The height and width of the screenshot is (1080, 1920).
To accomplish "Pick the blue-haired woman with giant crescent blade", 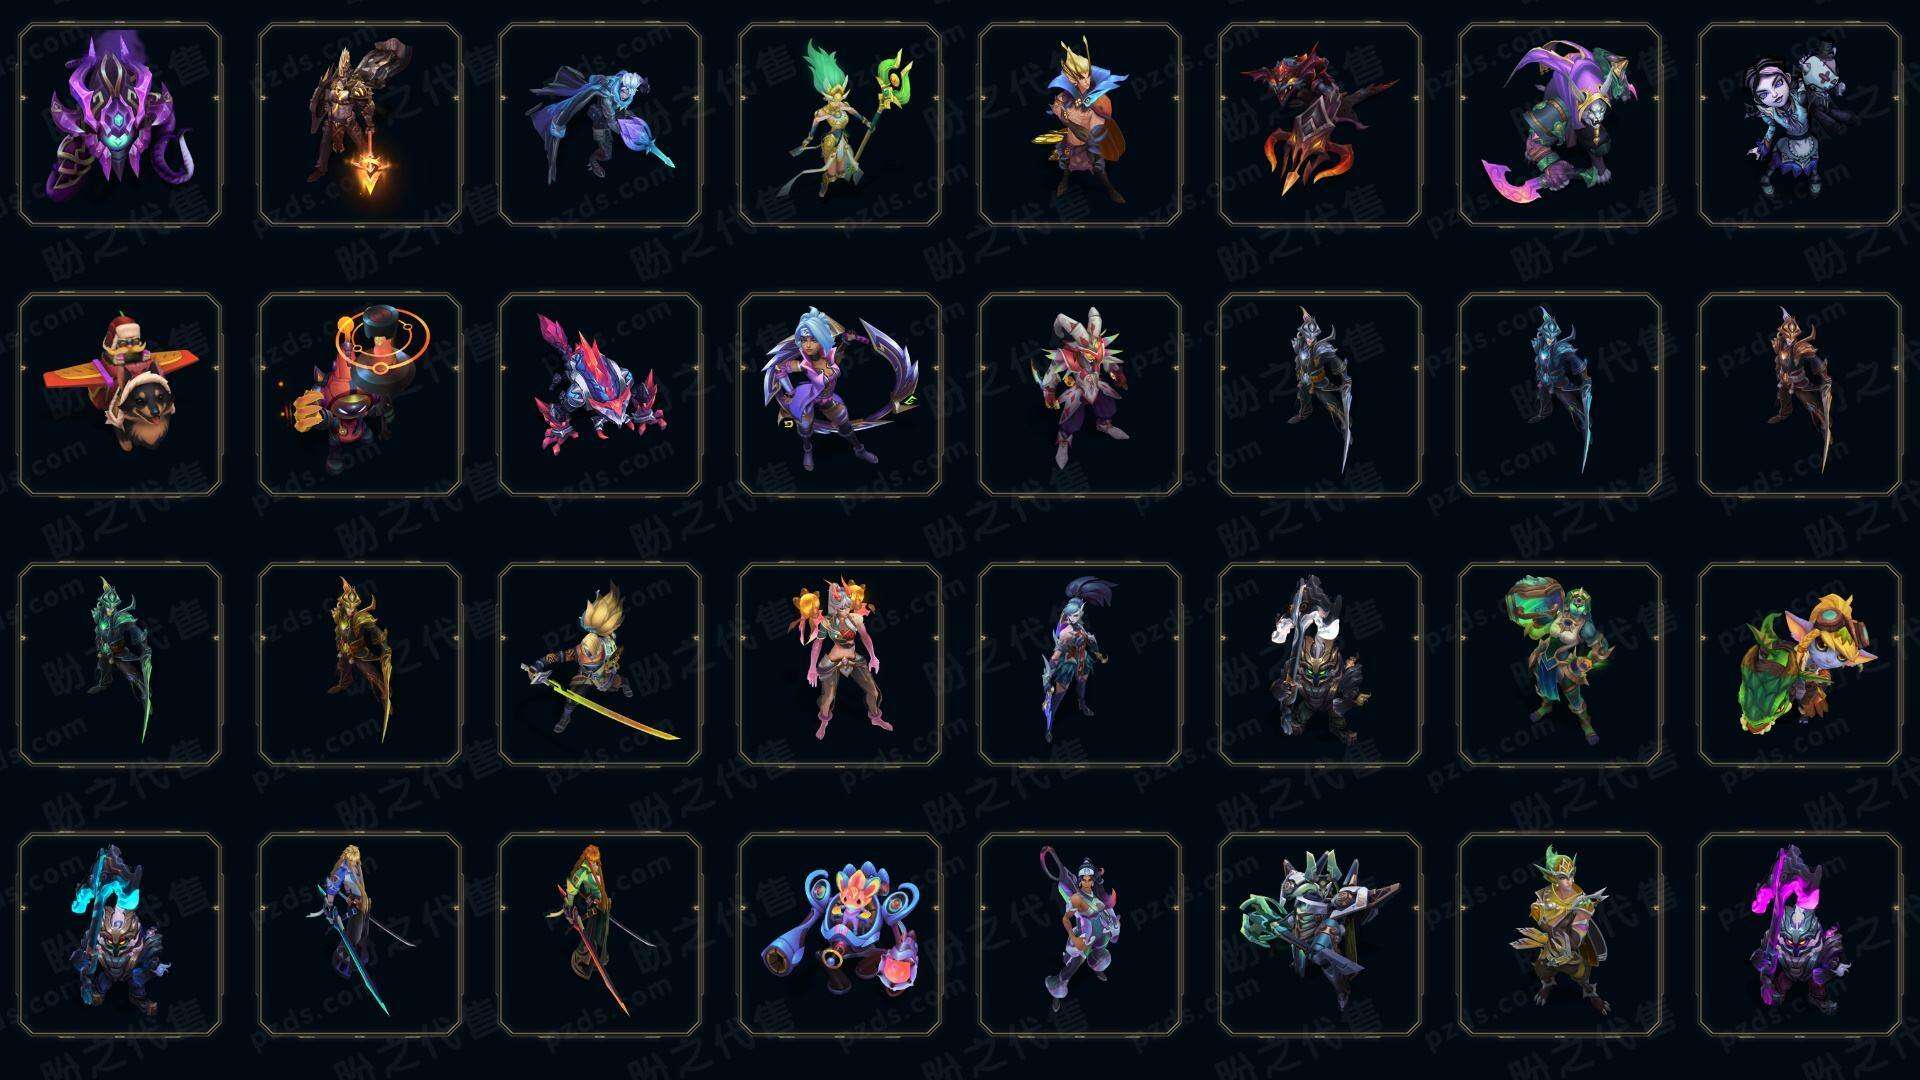I will pos(840,394).
